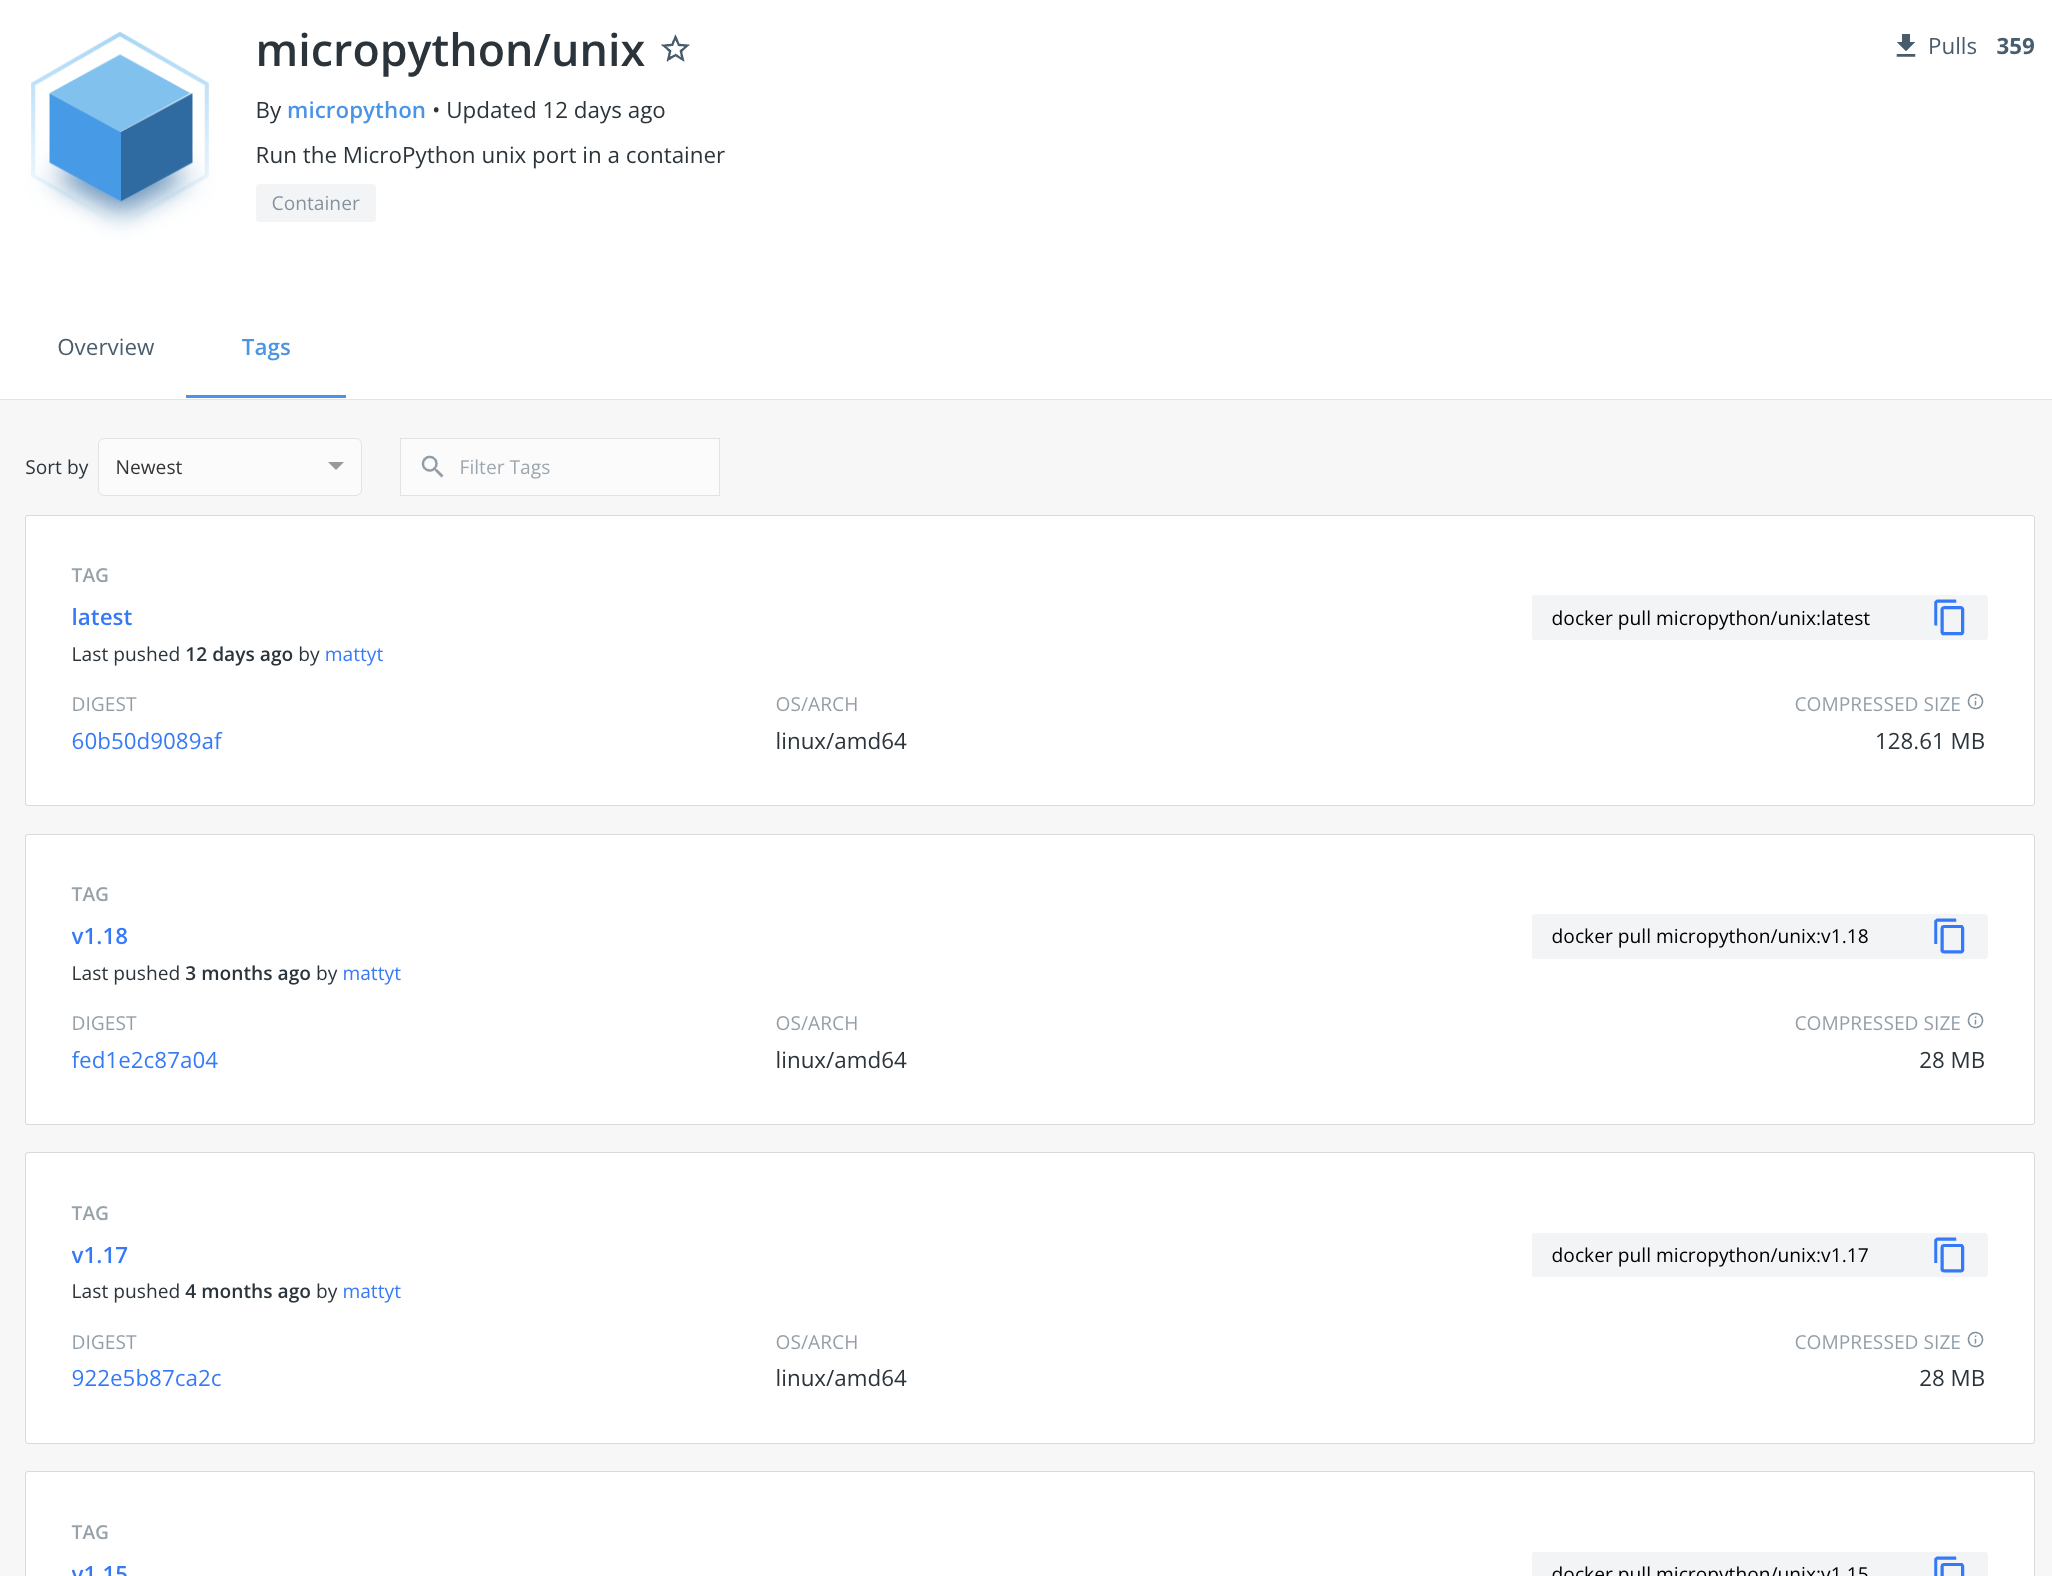The height and width of the screenshot is (1576, 2052).
Task: Select the Tags tab
Action: [266, 347]
